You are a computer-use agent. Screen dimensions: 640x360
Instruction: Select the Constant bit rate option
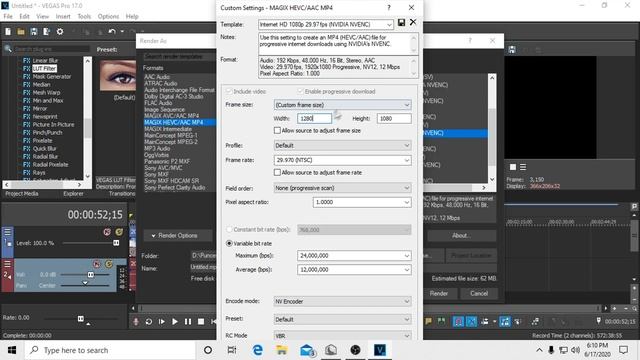click(229, 229)
